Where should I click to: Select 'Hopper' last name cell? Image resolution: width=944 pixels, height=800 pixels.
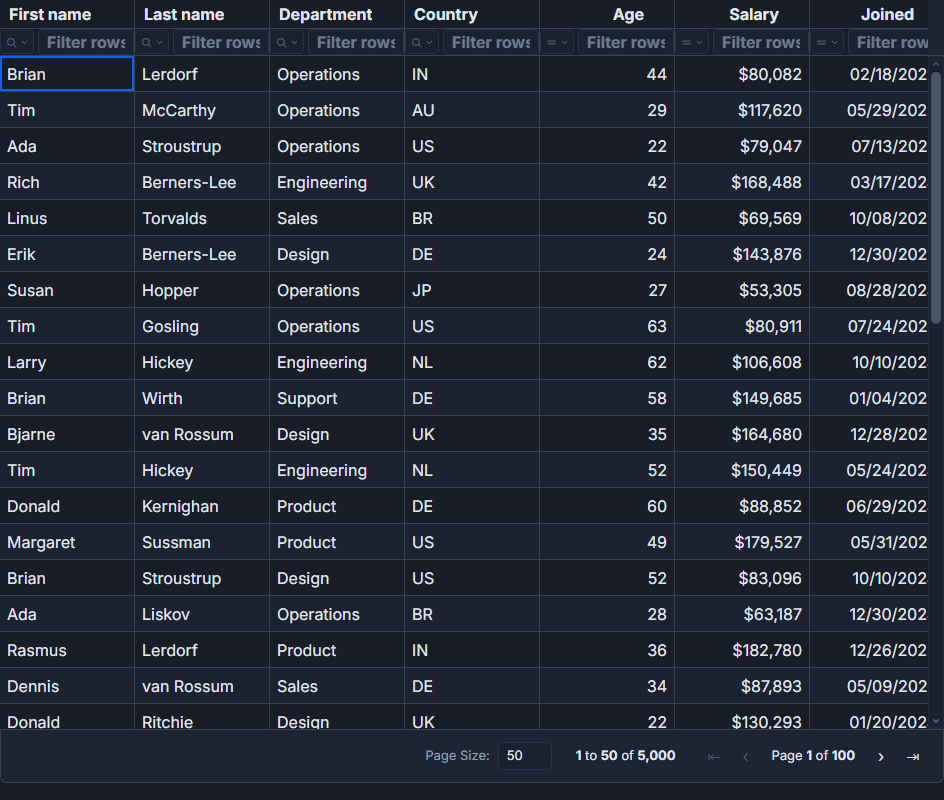(202, 290)
